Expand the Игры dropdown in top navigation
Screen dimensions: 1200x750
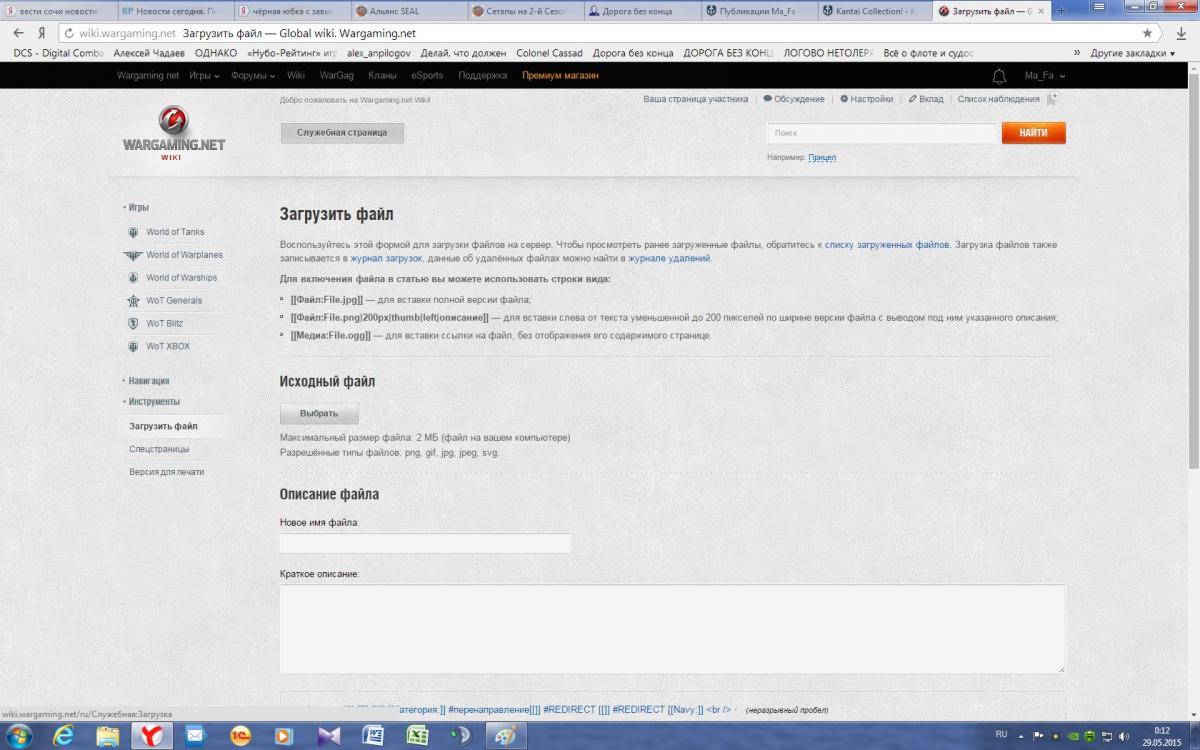pyautogui.click(x=204, y=76)
